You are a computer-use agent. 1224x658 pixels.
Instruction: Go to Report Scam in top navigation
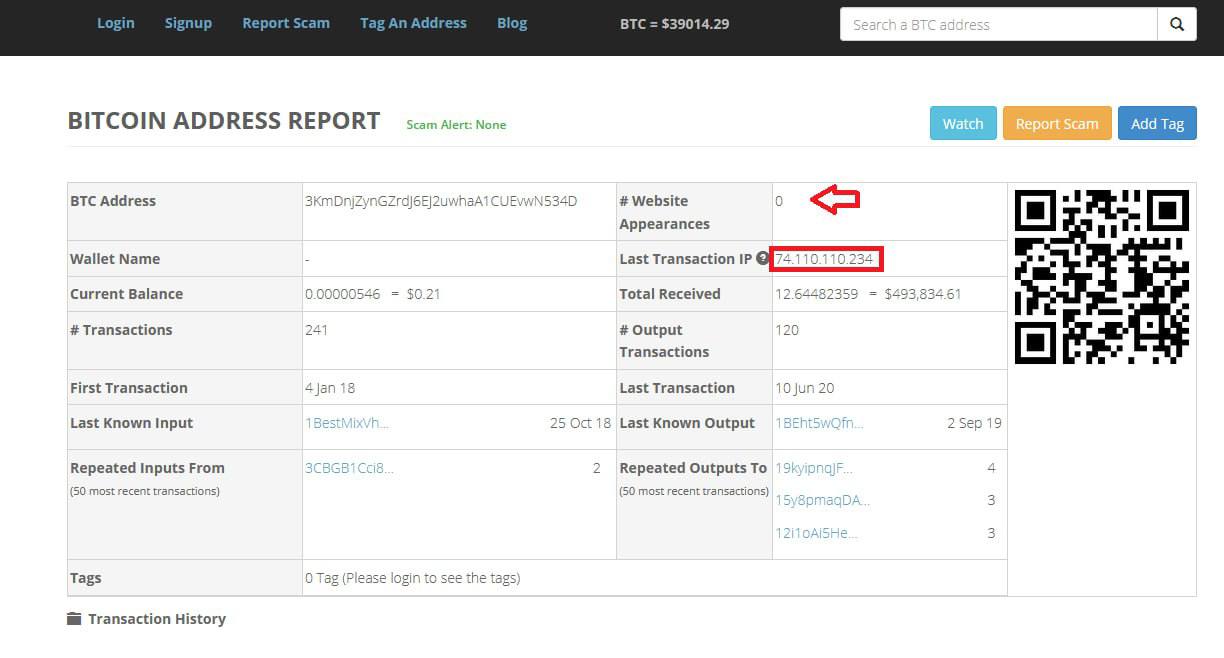(286, 23)
